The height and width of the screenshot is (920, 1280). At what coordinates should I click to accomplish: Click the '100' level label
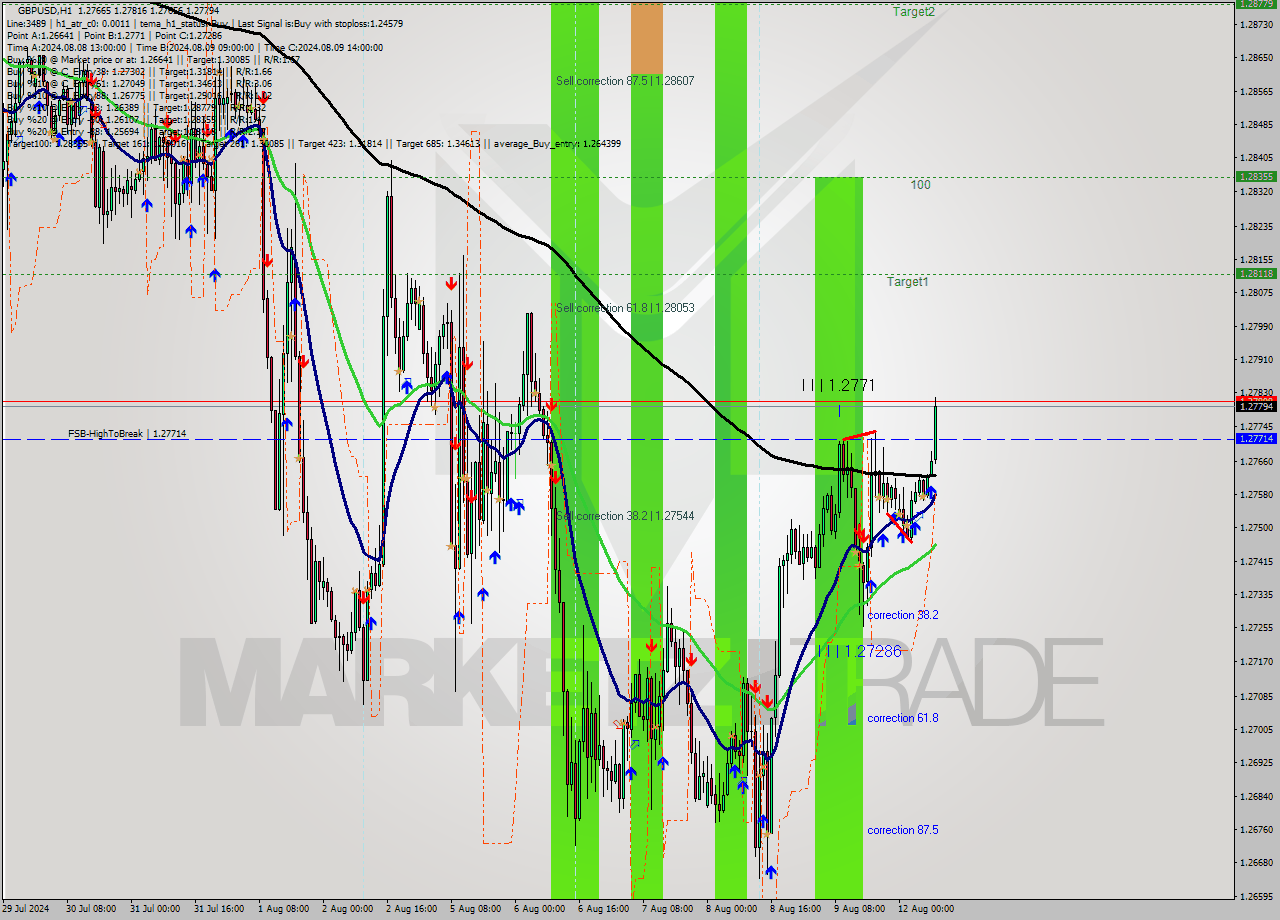[920, 185]
